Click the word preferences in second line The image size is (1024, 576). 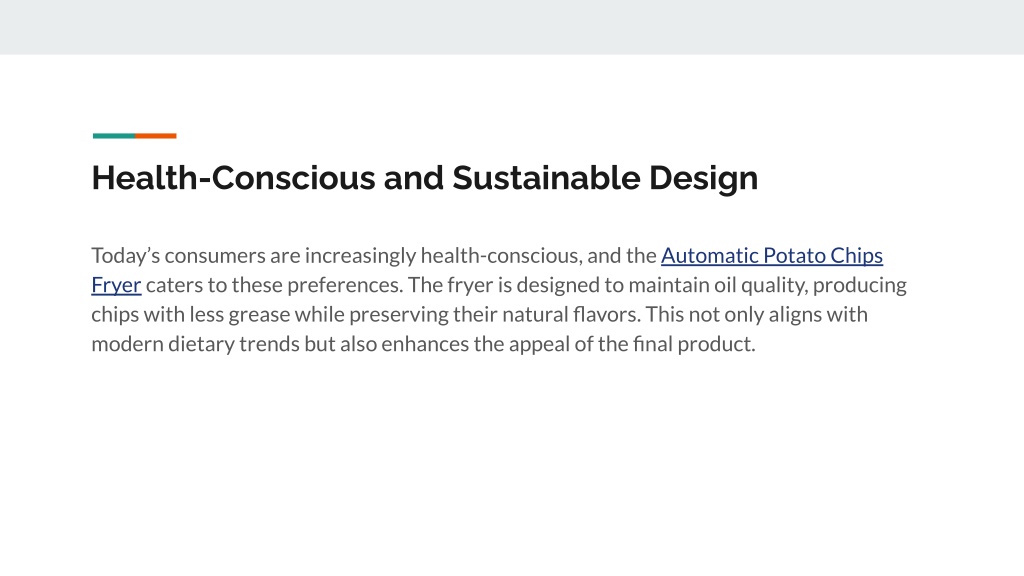[x=345, y=285]
